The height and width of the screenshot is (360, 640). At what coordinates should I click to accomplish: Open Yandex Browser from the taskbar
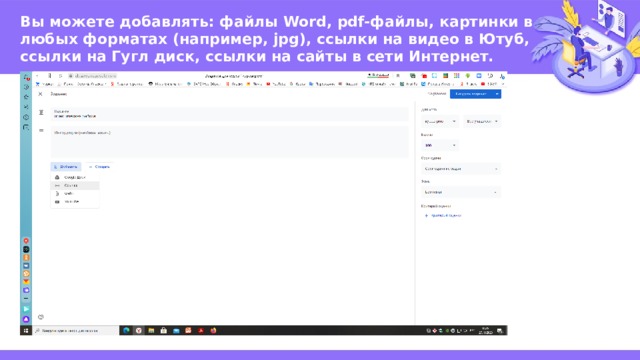pyautogui.click(x=139, y=331)
